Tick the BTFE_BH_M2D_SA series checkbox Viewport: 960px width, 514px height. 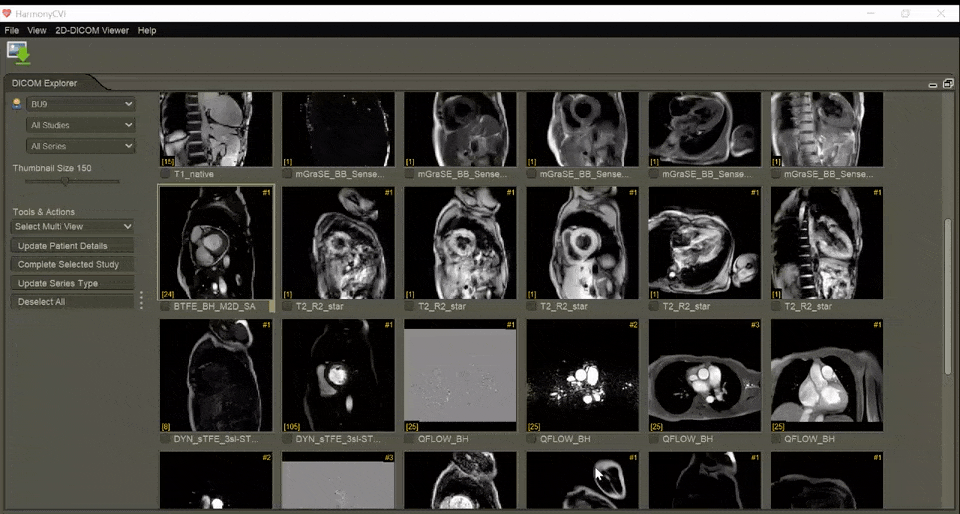coord(165,307)
